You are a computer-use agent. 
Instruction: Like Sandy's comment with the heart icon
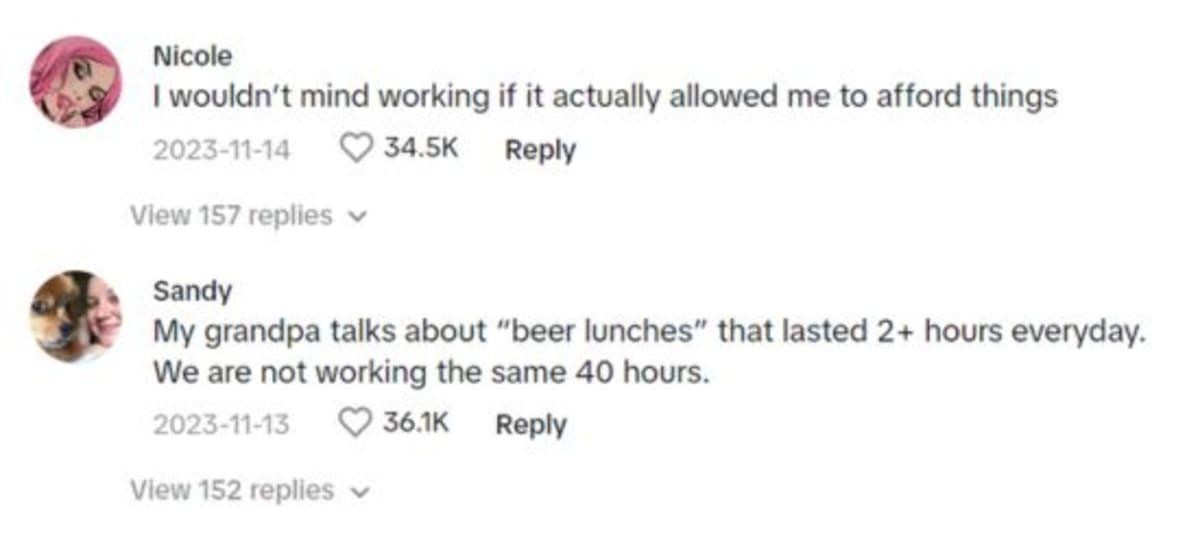tap(356, 424)
